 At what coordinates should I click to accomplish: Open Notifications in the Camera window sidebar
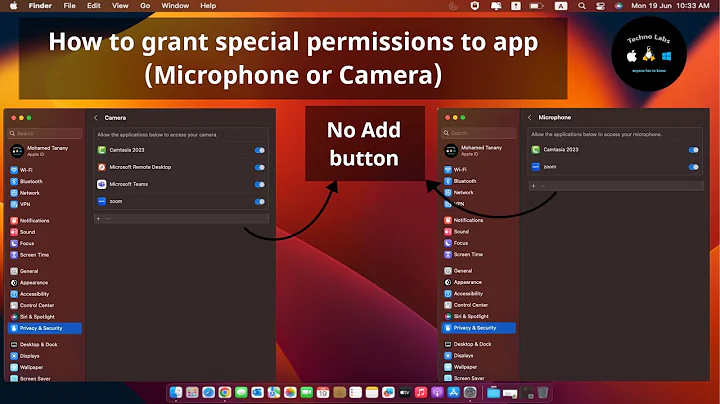click(30, 220)
